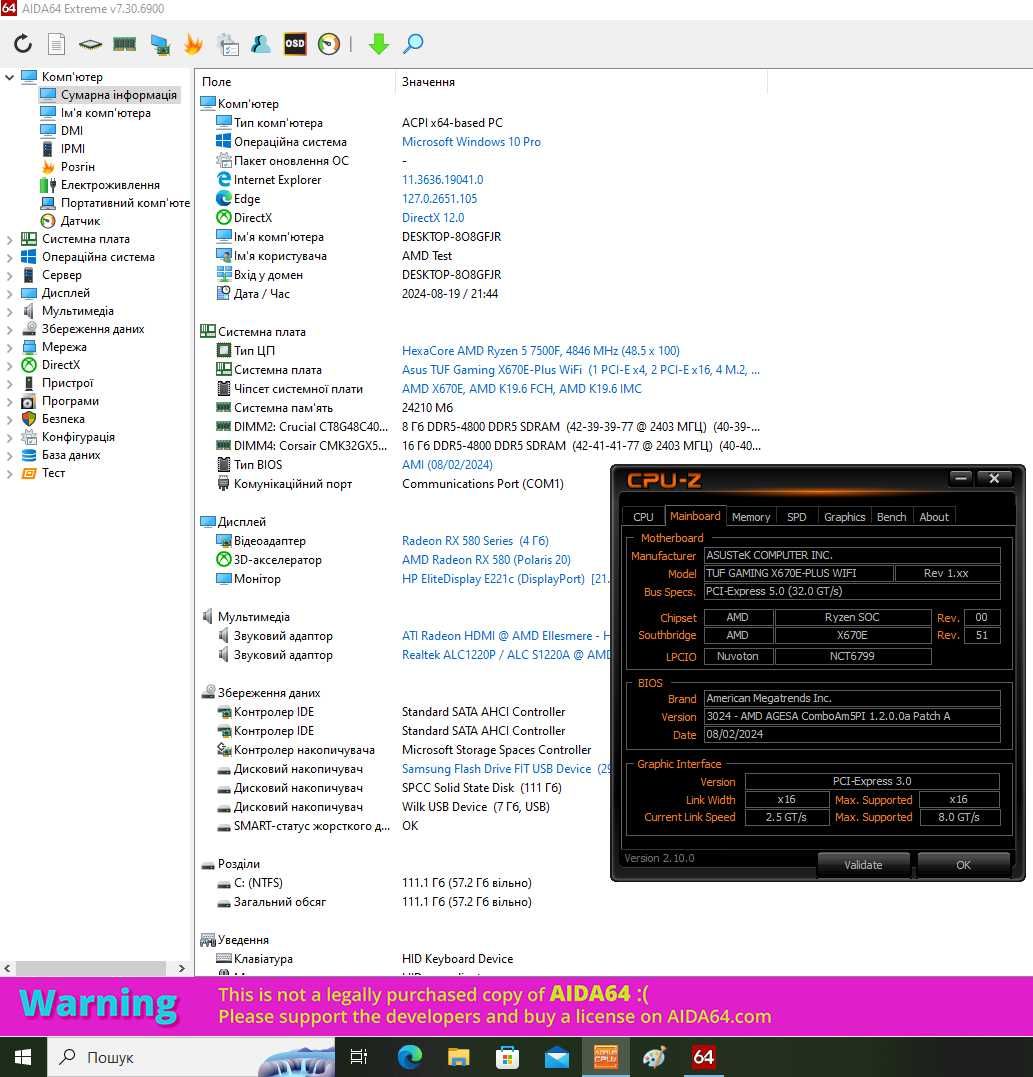Open Radeon RX 580 Series link
1033x1077 pixels.
tap(475, 541)
